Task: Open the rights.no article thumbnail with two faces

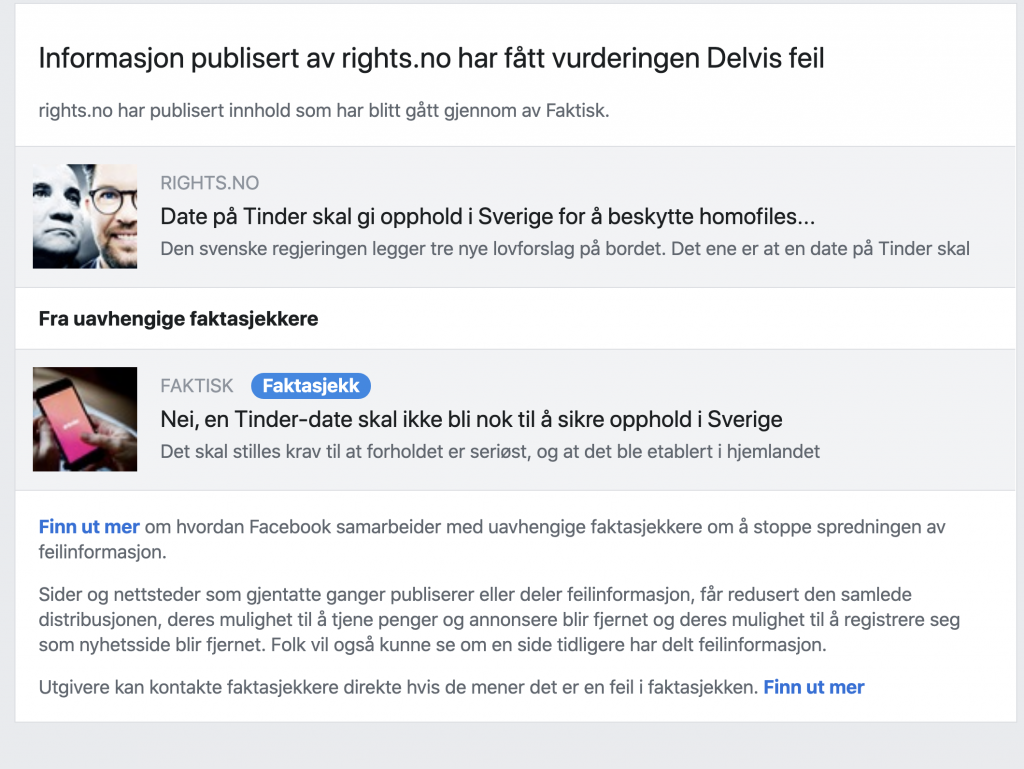Action: click(85, 216)
